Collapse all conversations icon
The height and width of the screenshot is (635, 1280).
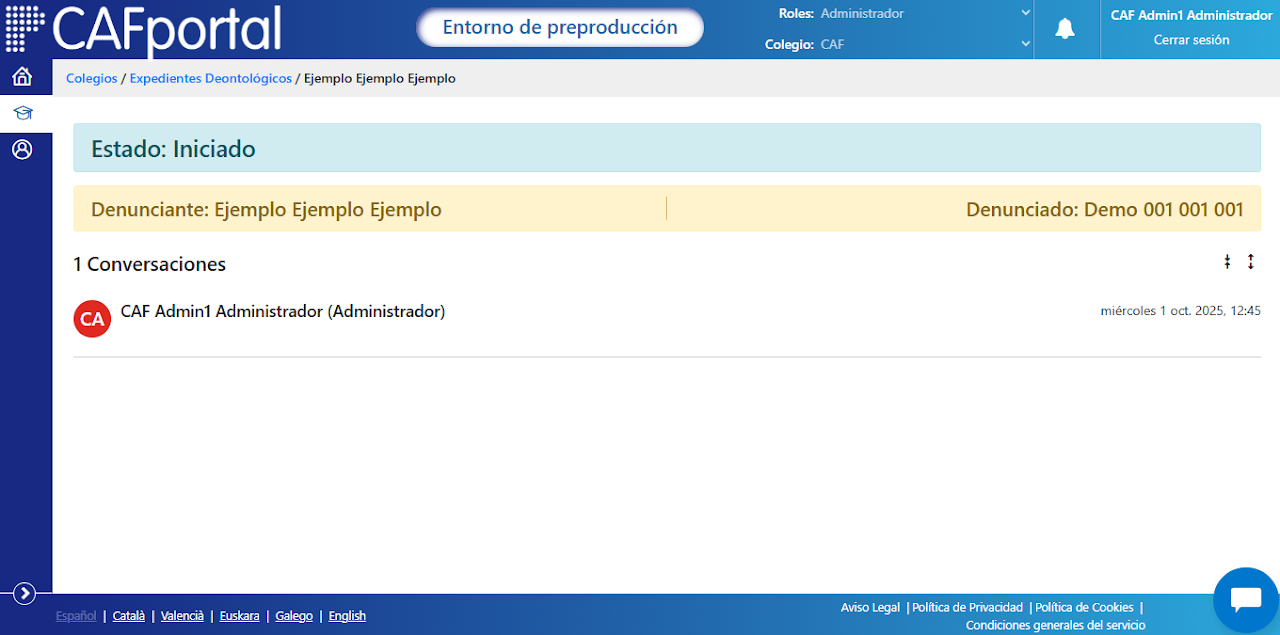point(1227,262)
